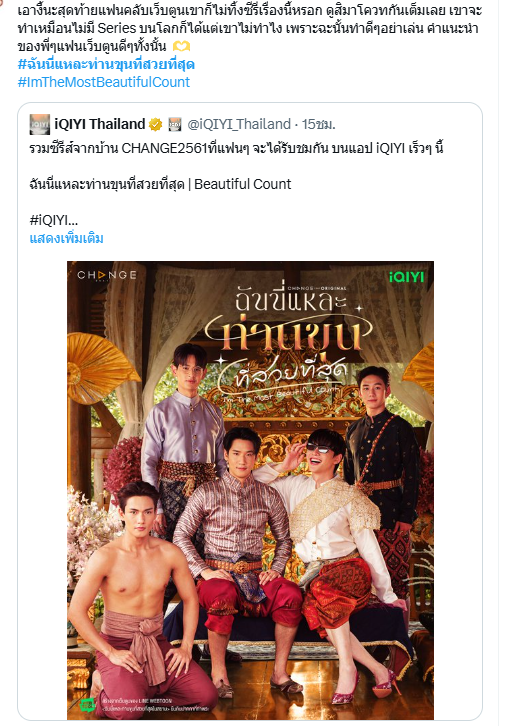Click the CHANGE logo on the poster
Image resolution: width=515 pixels, height=726 pixels.
(107, 275)
